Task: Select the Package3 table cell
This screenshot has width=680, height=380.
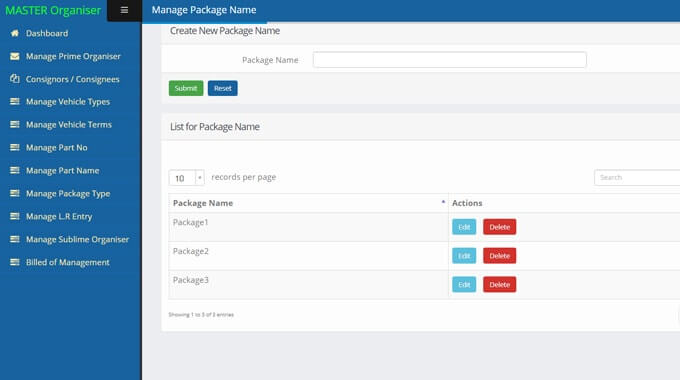Action: tap(308, 285)
